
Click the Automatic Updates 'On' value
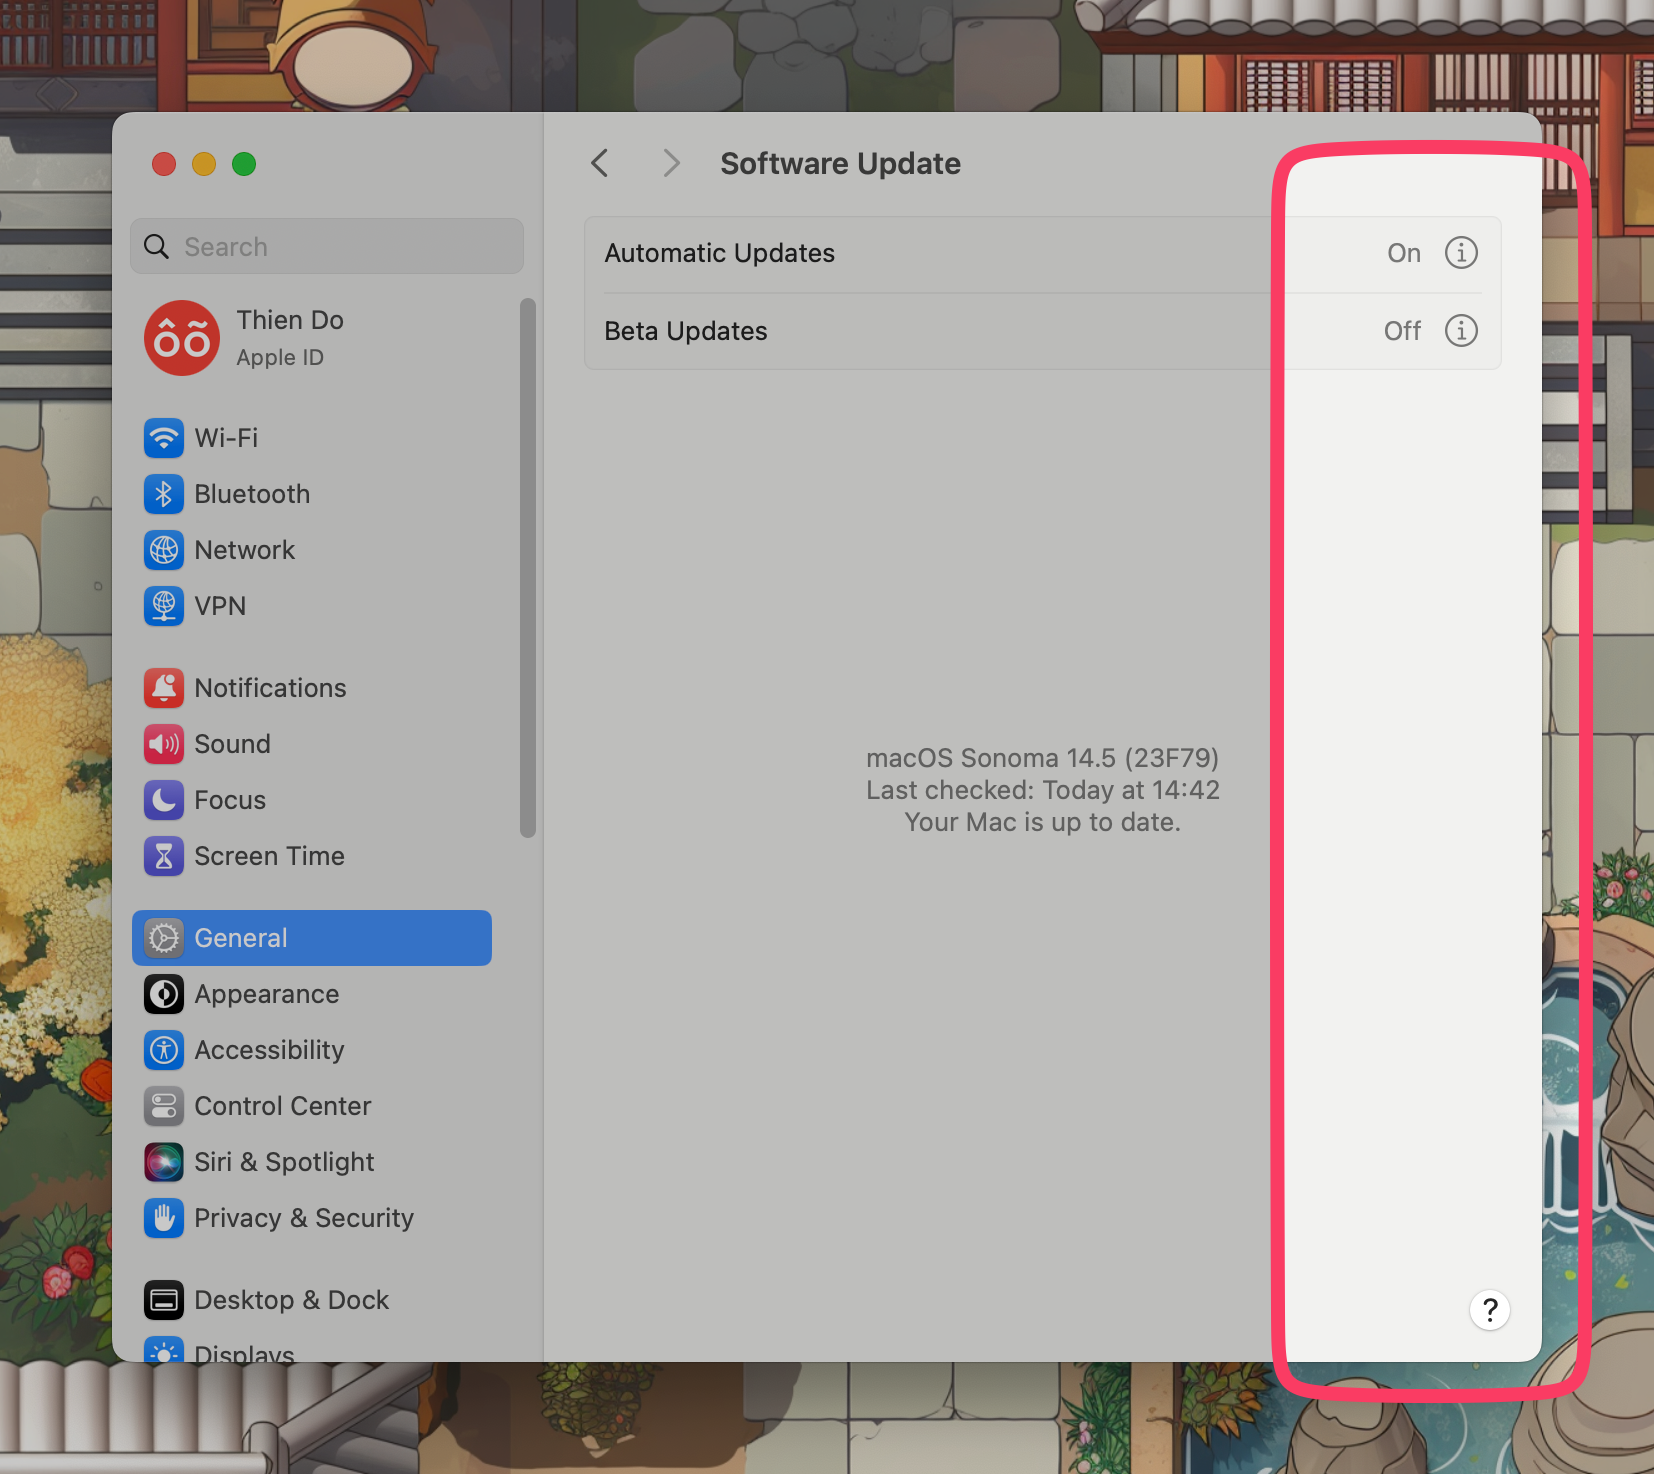(1404, 253)
